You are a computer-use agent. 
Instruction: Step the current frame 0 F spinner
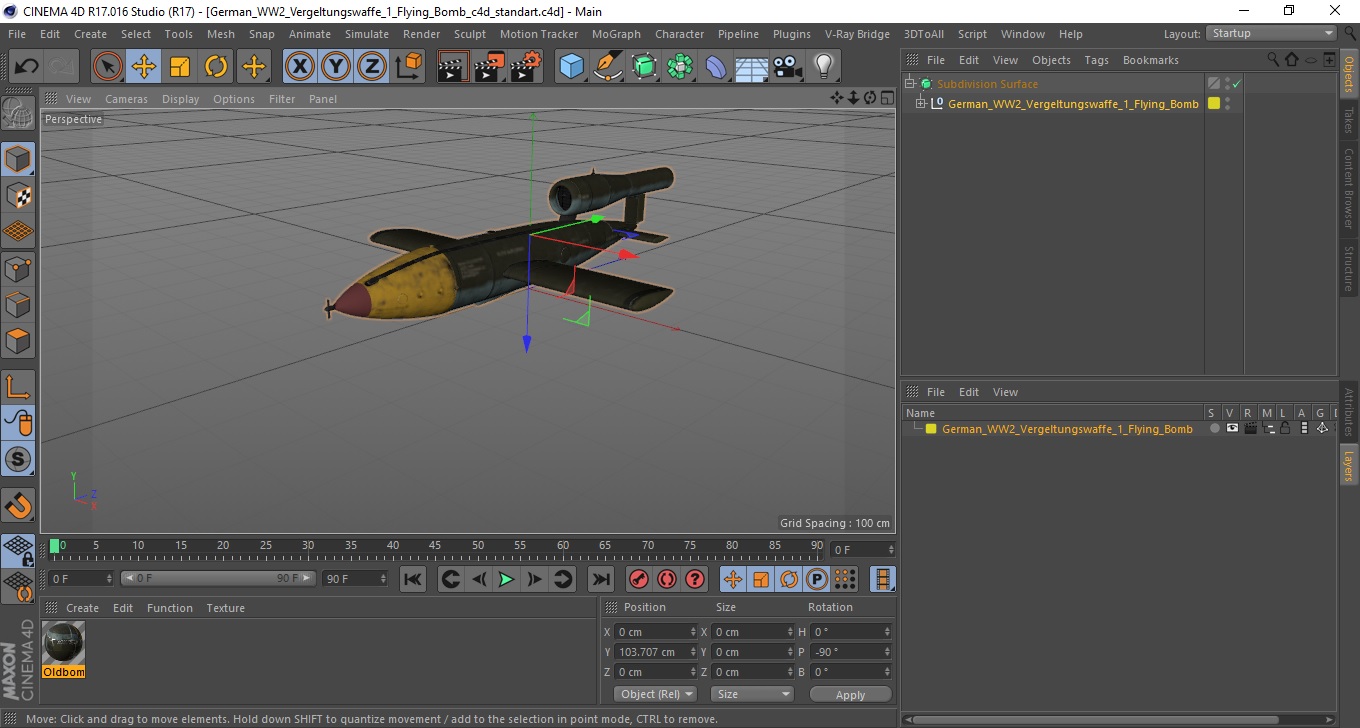point(109,579)
